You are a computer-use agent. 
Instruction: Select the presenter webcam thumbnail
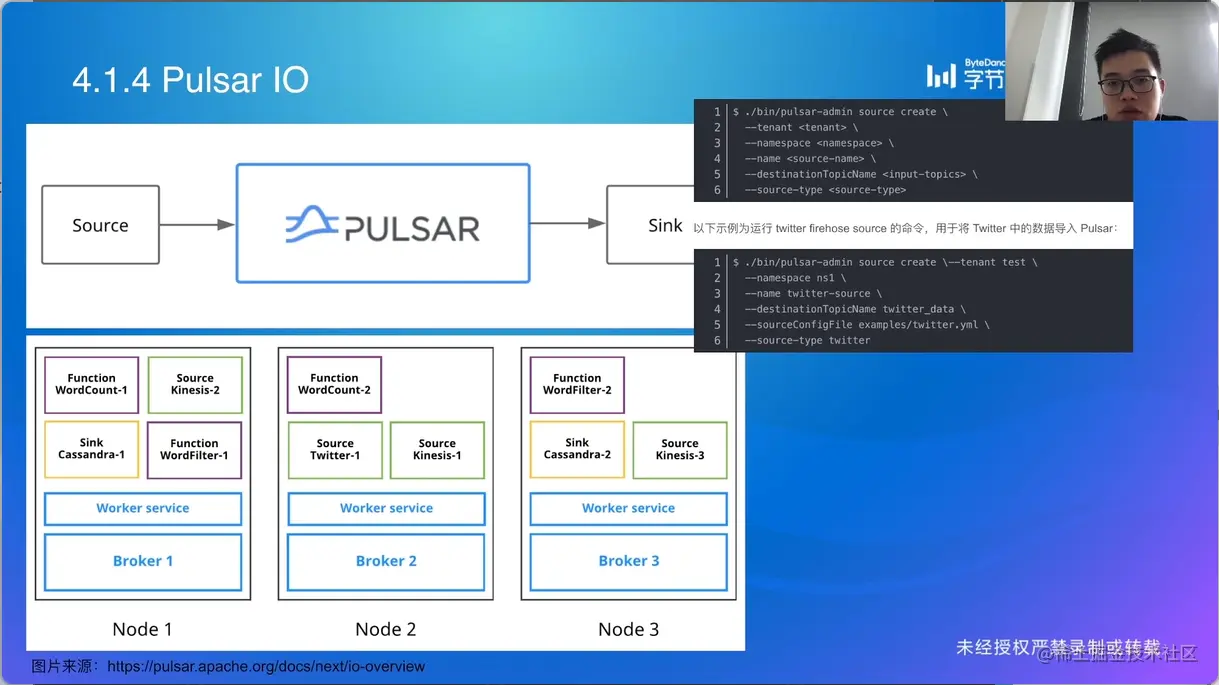coord(1111,61)
